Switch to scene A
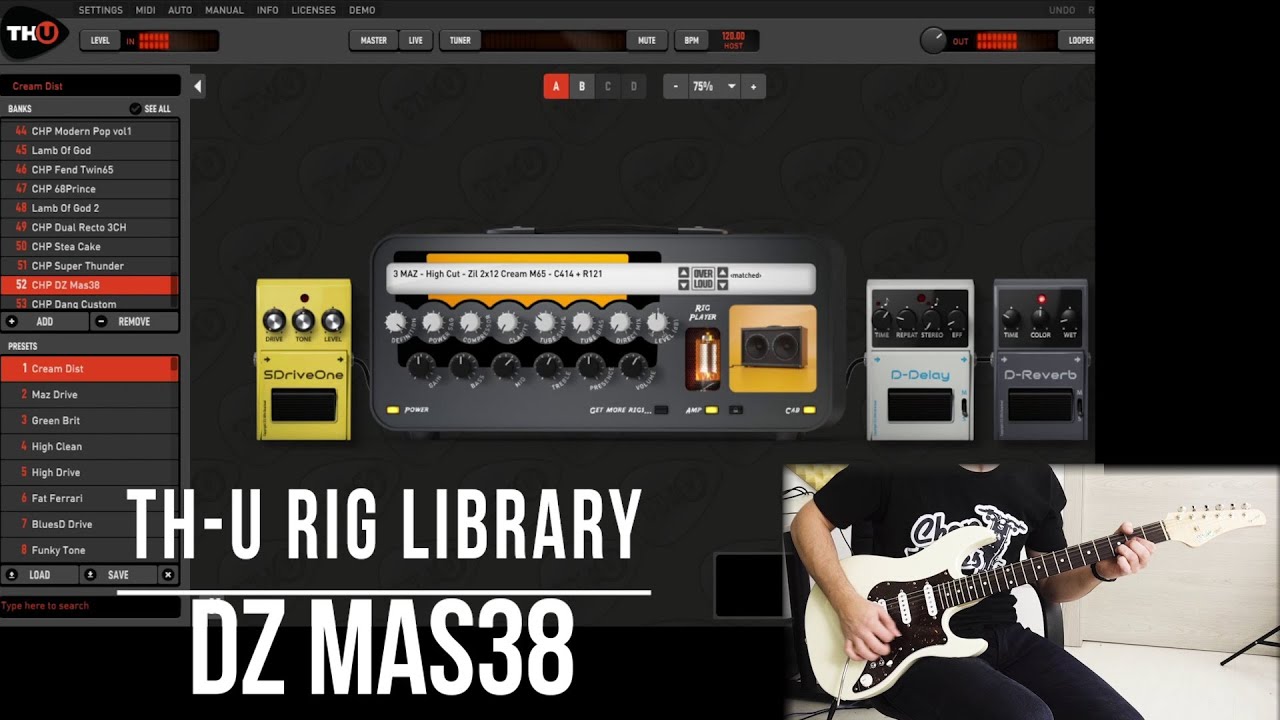The width and height of the screenshot is (1280, 720). (x=556, y=87)
